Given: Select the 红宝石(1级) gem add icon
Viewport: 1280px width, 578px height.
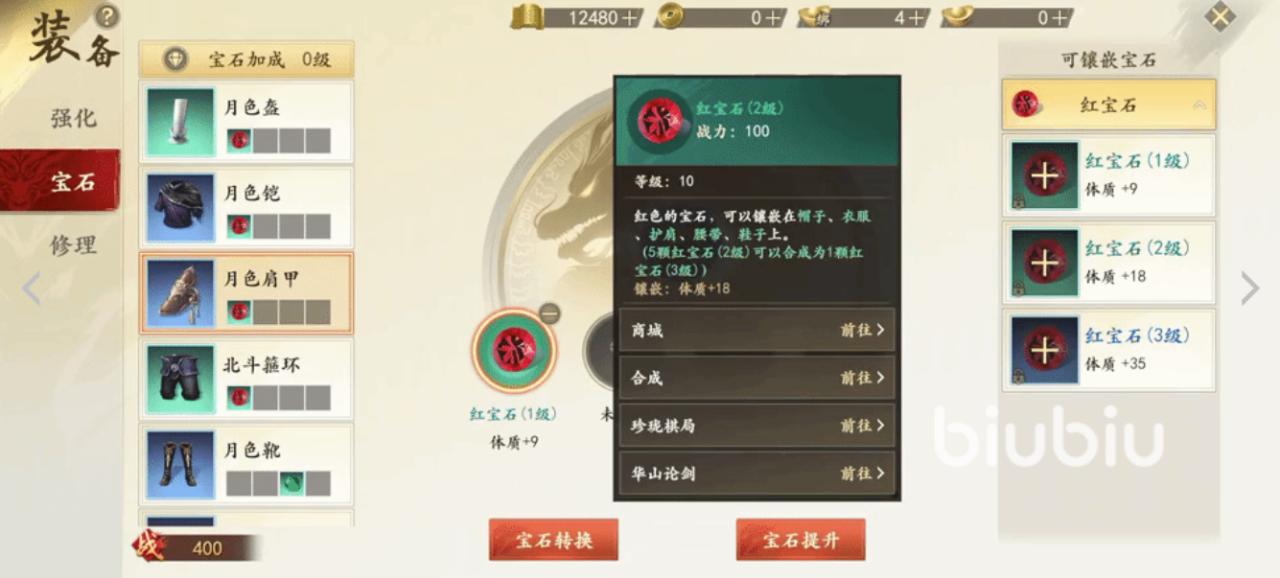Looking at the screenshot, I should coord(1045,176).
